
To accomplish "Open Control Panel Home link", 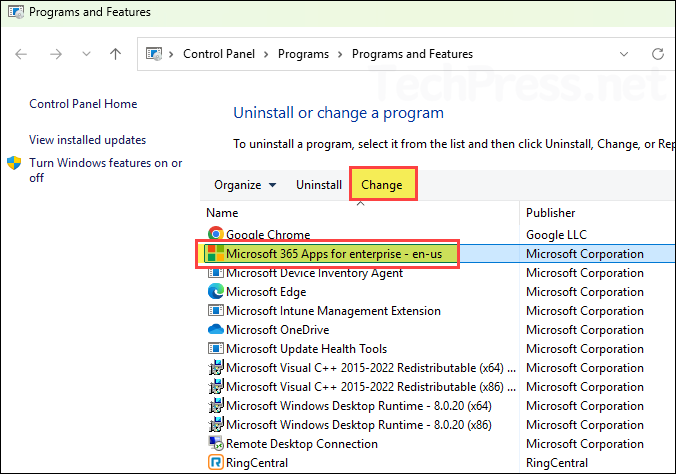I will point(83,104).
